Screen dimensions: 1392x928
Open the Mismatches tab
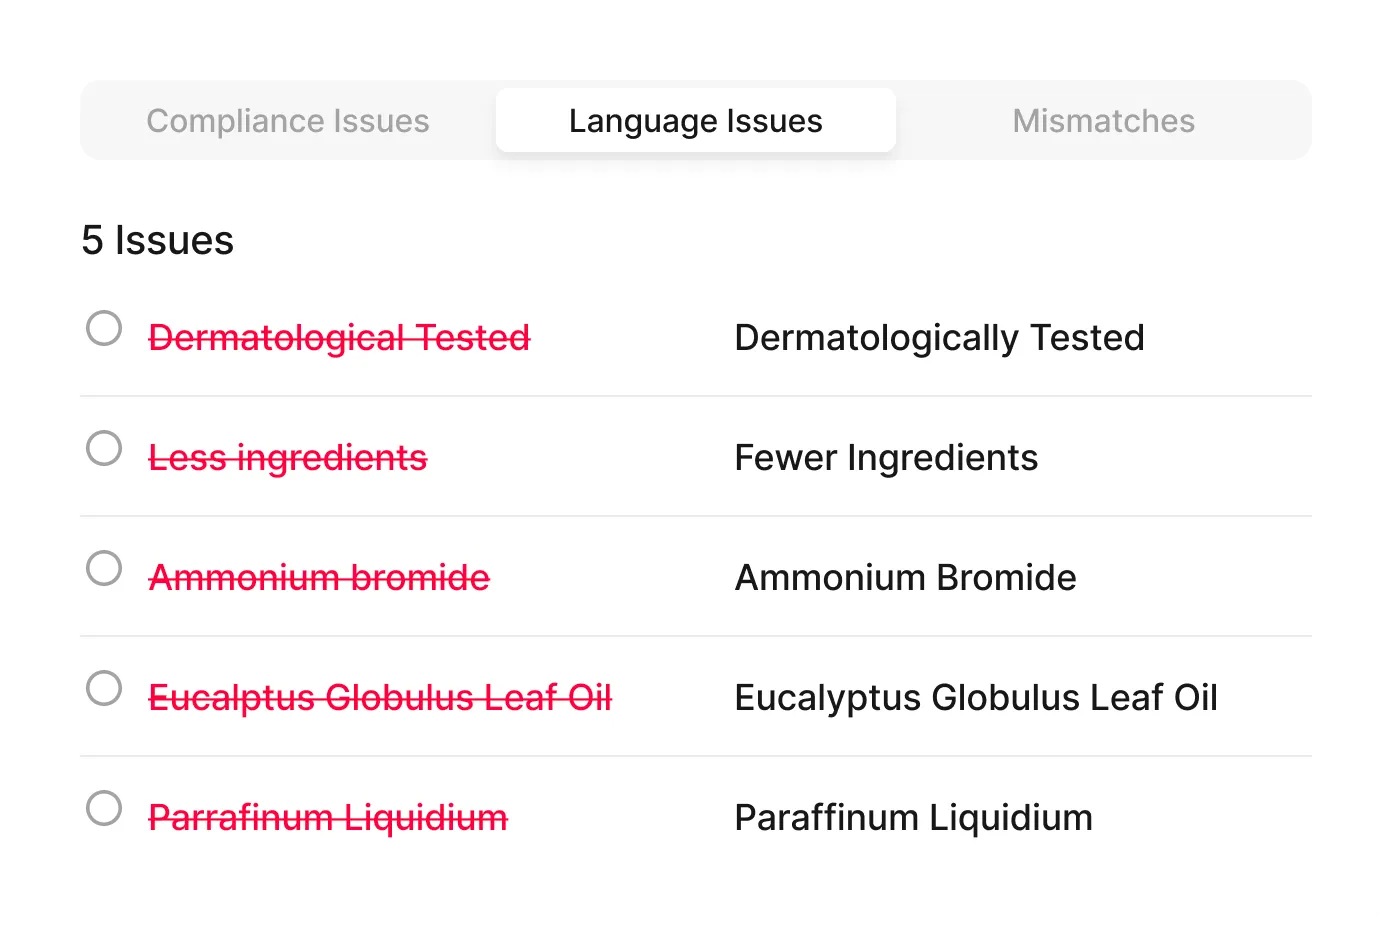click(x=1103, y=120)
